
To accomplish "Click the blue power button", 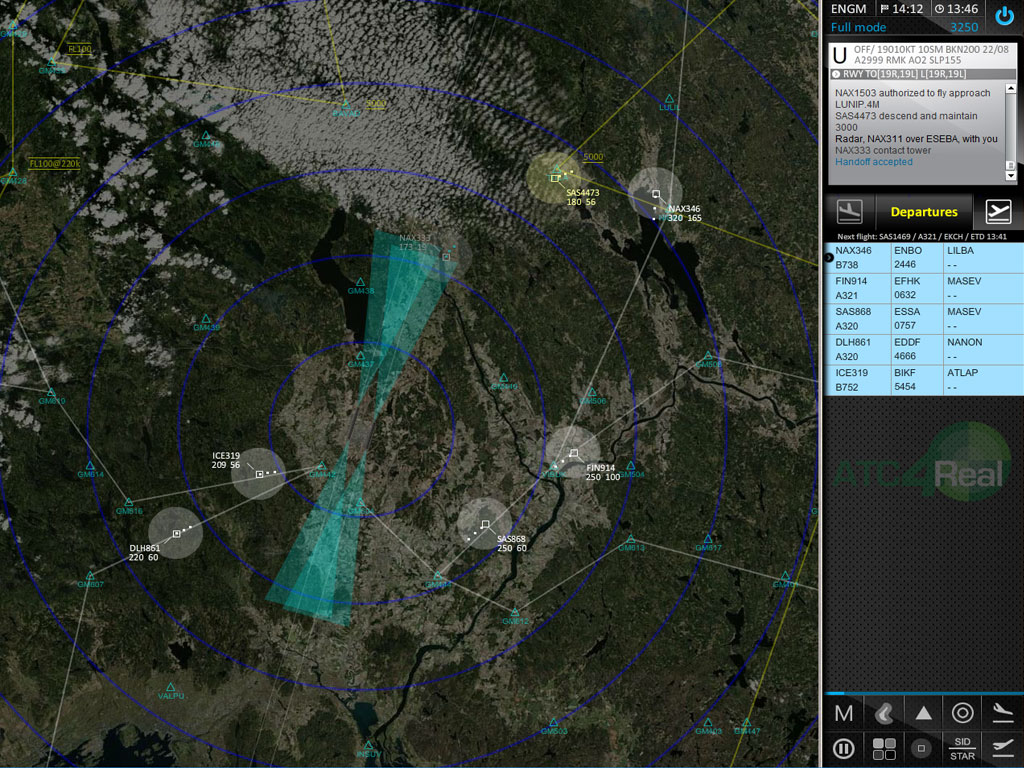I will coord(1005,16).
